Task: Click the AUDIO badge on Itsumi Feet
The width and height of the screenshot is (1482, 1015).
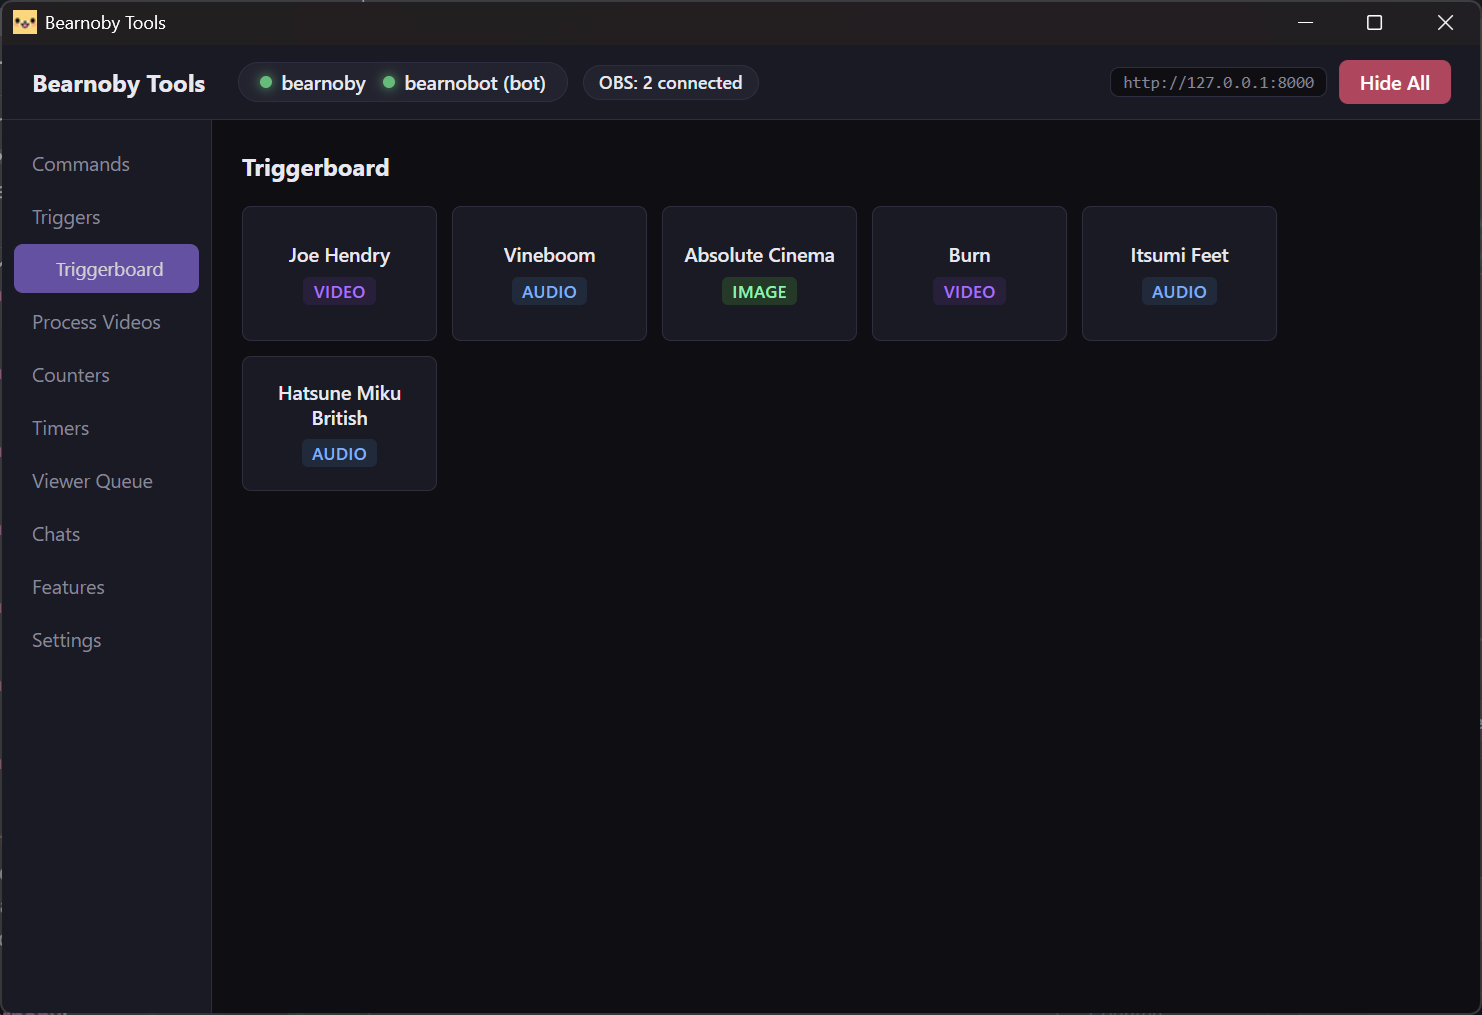Action: [x=1179, y=292]
